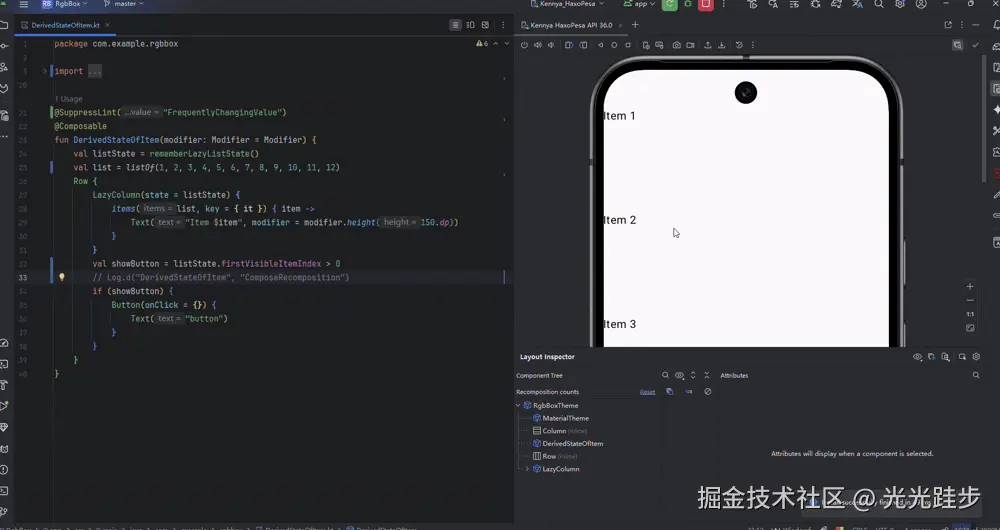The width and height of the screenshot is (1000, 530).
Task: Click the red Stop button
Action: (705, 4)
